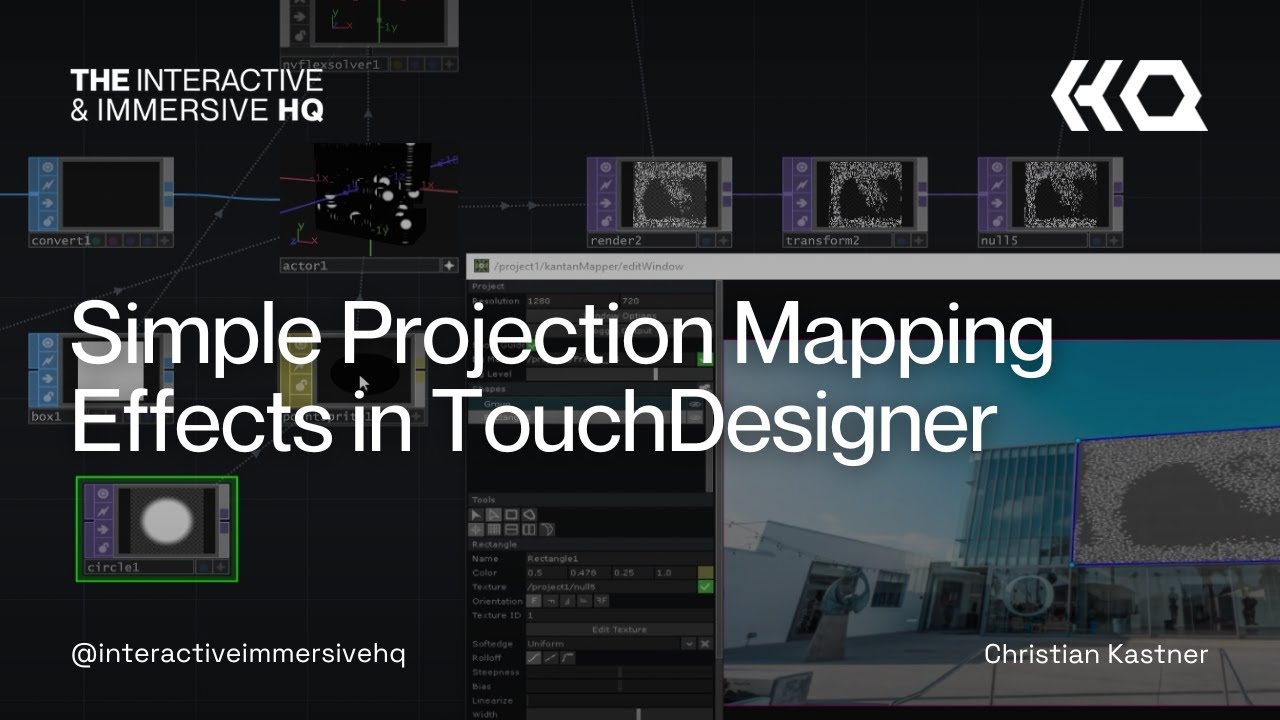The width and height of the screenshot is (1280, 720).
Task: Click the Linearize field
Action: click(620, 700)
